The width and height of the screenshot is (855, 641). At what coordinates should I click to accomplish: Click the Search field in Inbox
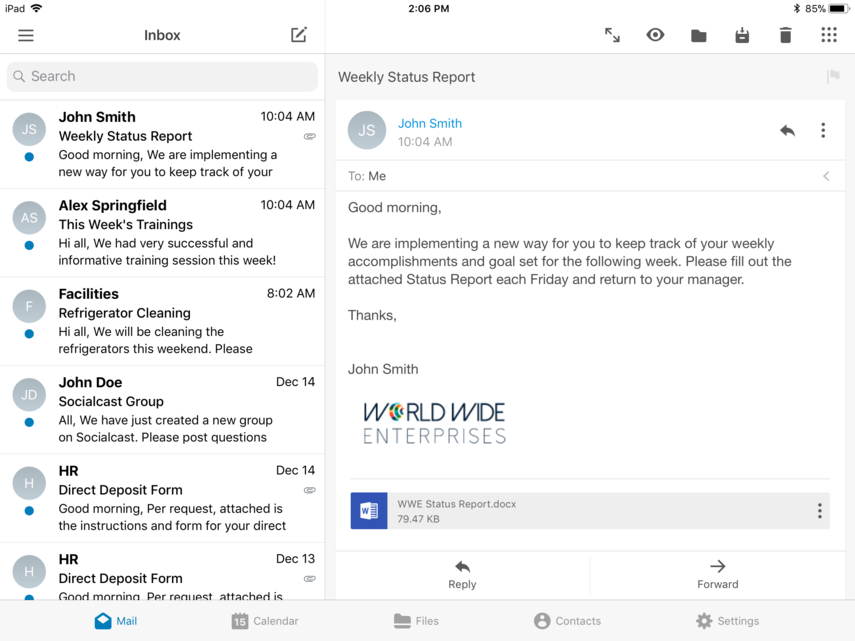pos(162,76)
